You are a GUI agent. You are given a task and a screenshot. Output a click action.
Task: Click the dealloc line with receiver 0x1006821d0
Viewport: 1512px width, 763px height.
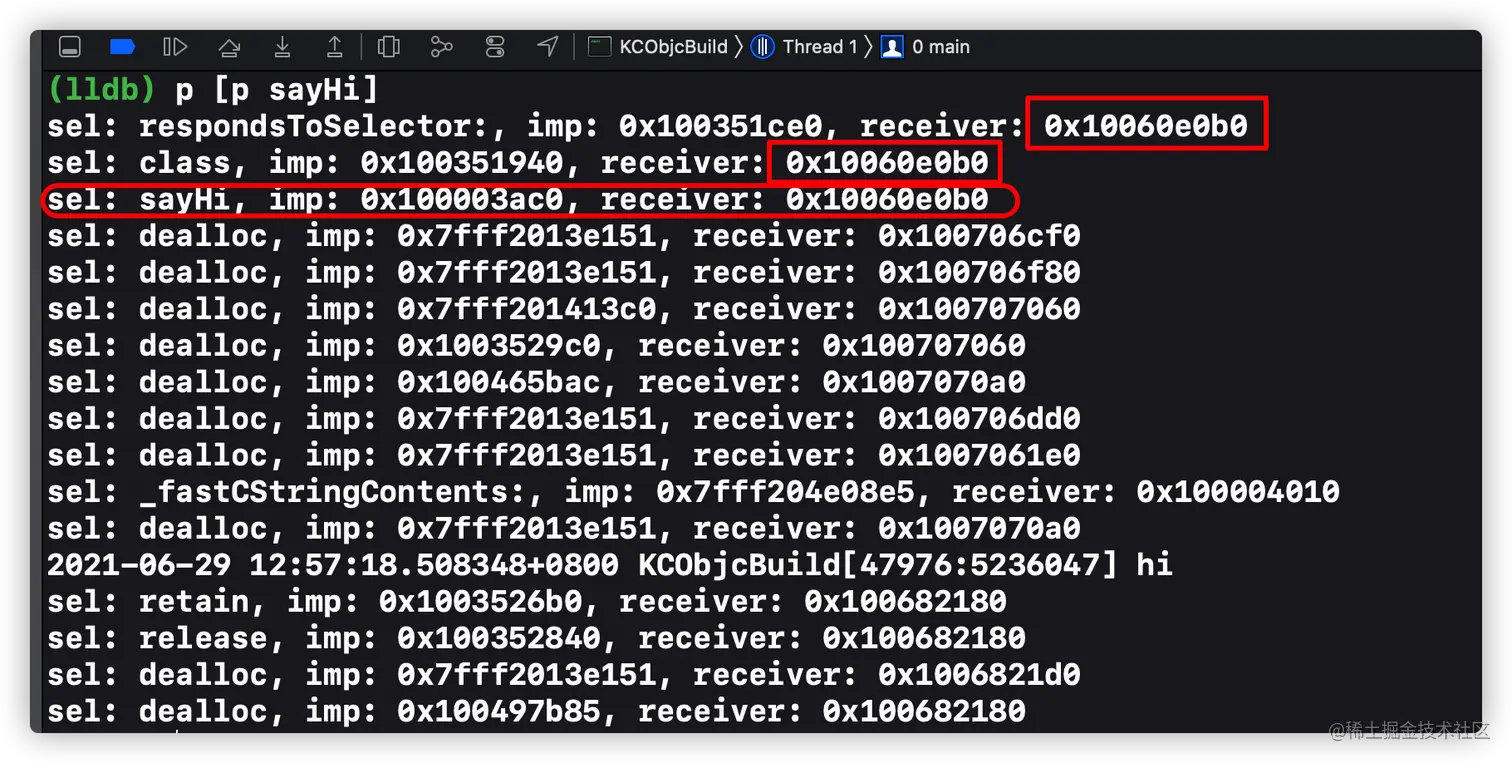pos(564,674)
